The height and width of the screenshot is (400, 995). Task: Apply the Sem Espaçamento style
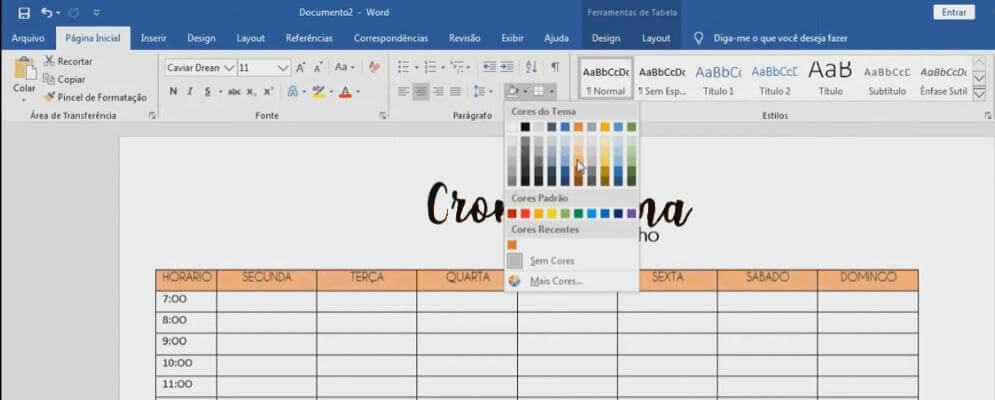(662, 79)
